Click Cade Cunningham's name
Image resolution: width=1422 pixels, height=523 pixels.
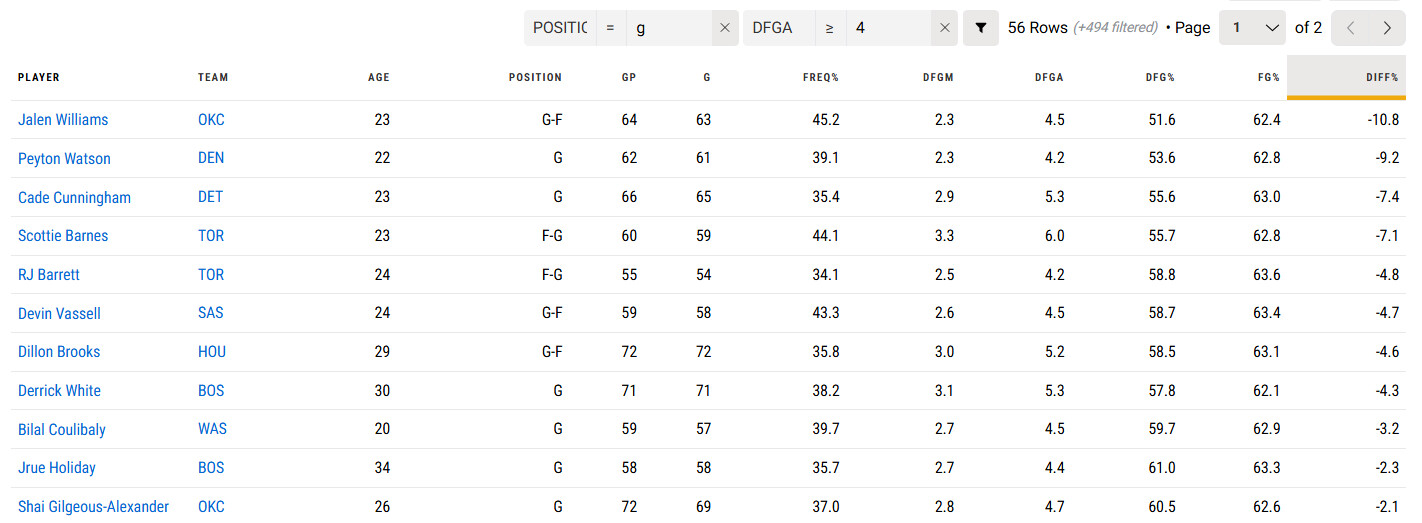click(74, 198)
